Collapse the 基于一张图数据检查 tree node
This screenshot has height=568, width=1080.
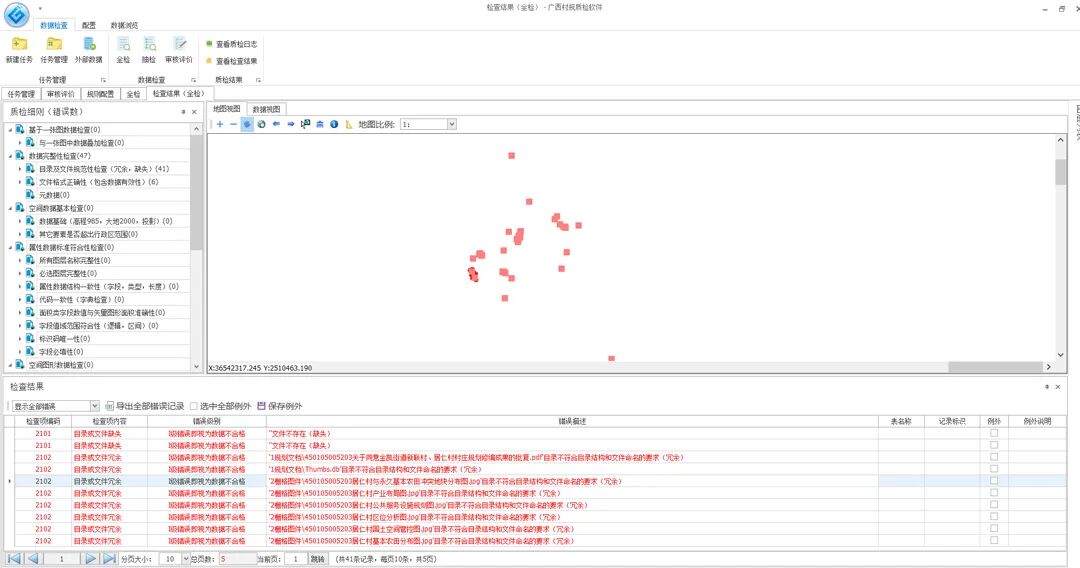(x=10, y=129)
